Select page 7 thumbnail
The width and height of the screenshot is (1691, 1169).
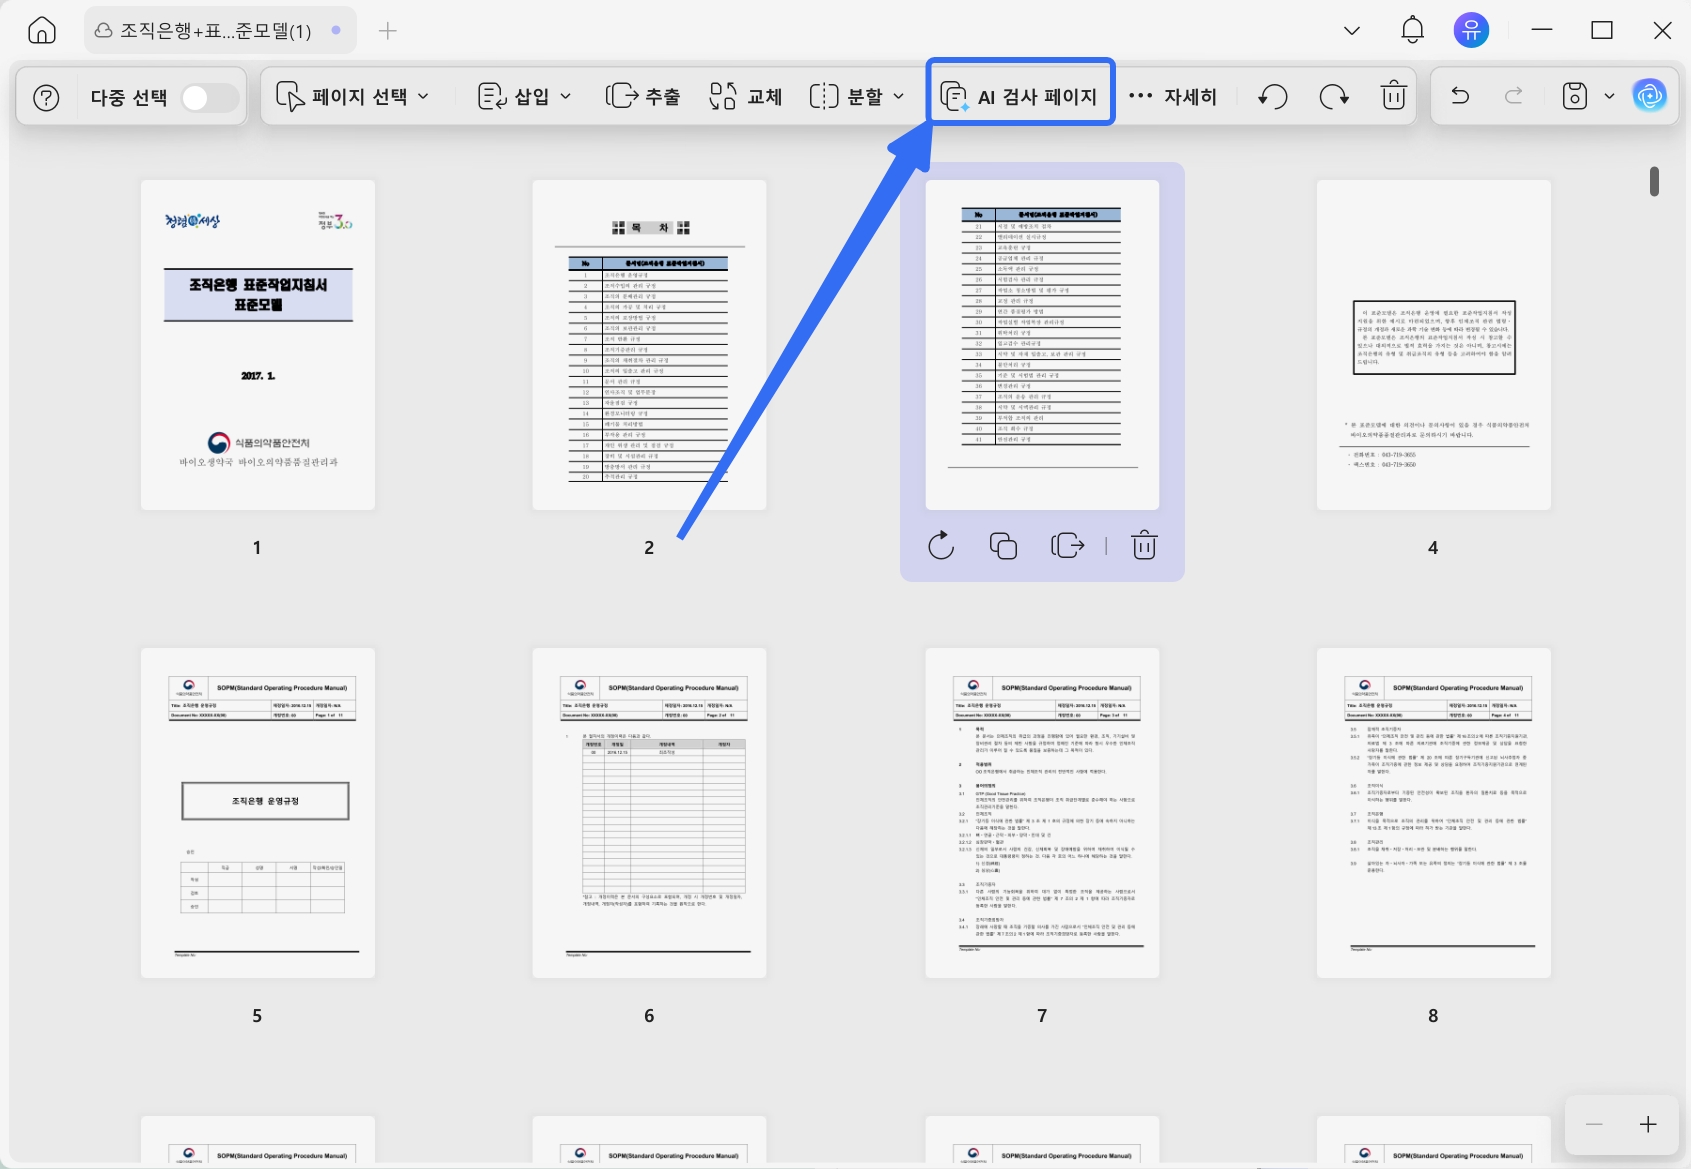(x=1042, y=813)
